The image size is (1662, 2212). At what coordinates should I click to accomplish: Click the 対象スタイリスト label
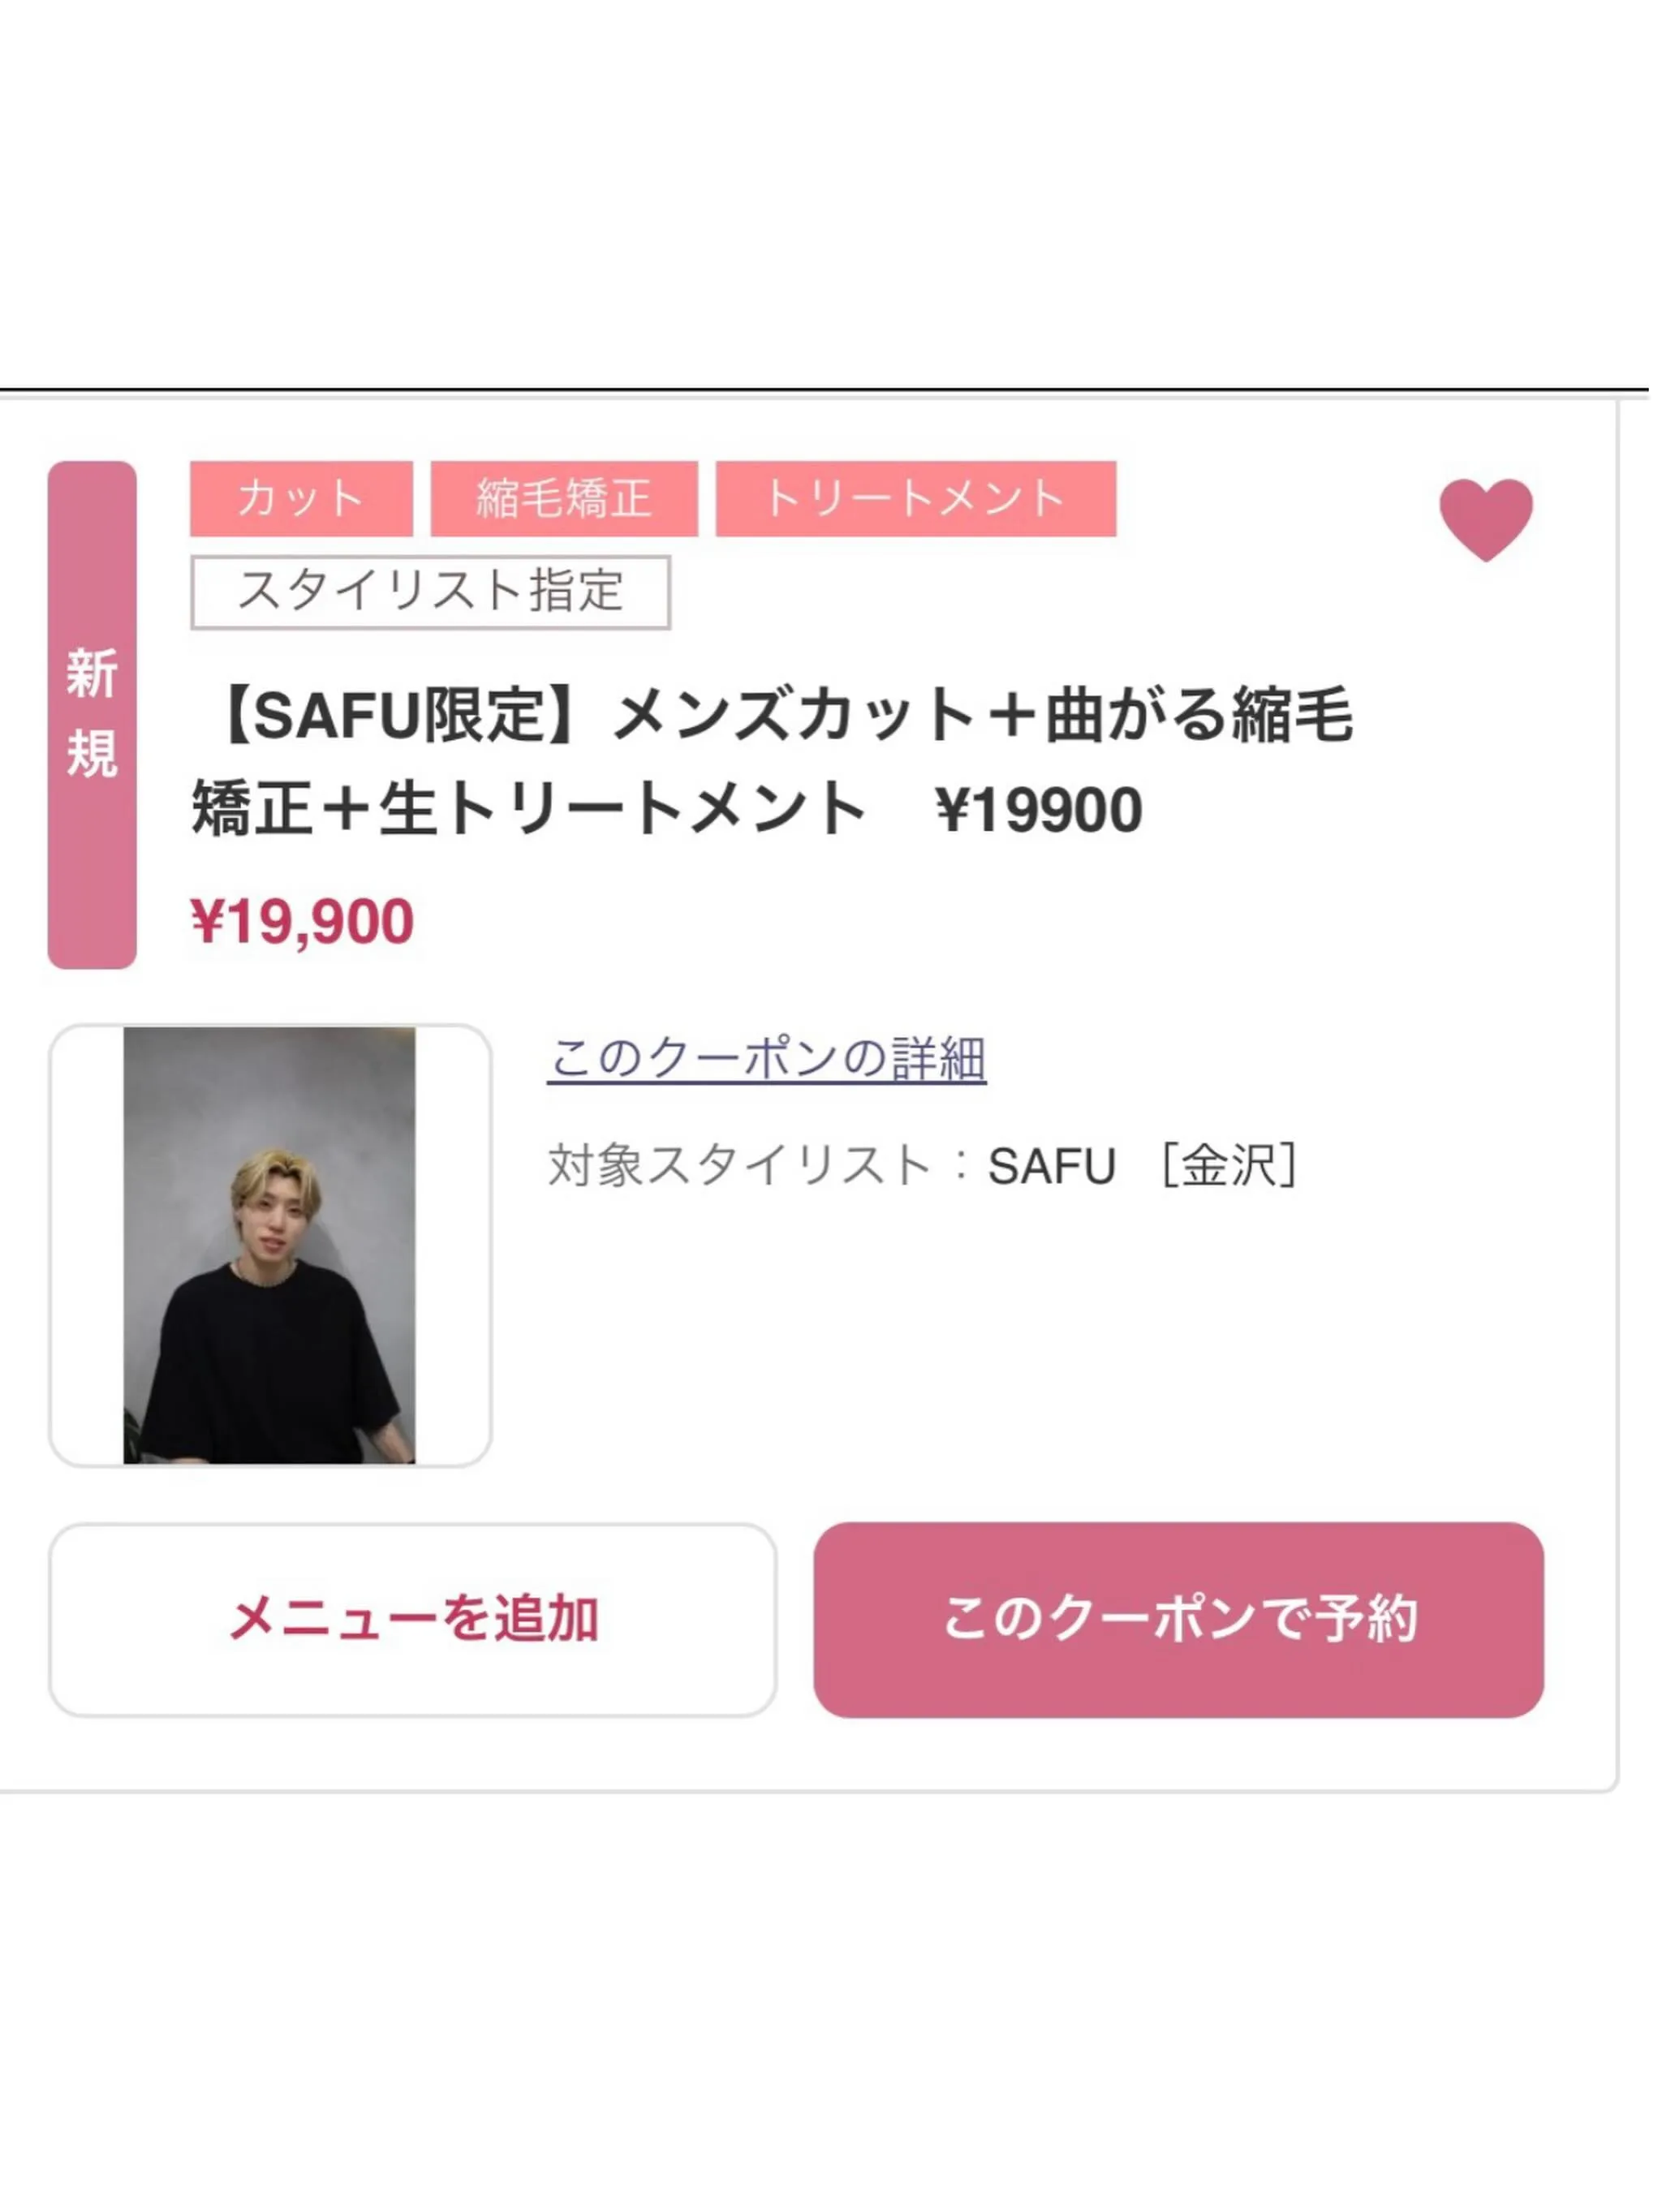740,1165
